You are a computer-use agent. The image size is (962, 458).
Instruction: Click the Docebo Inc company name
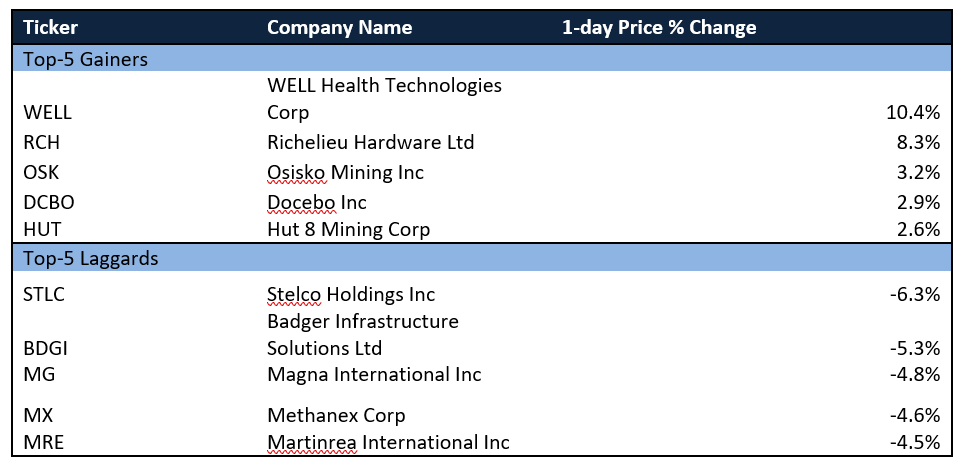click(x=317, y=201)
